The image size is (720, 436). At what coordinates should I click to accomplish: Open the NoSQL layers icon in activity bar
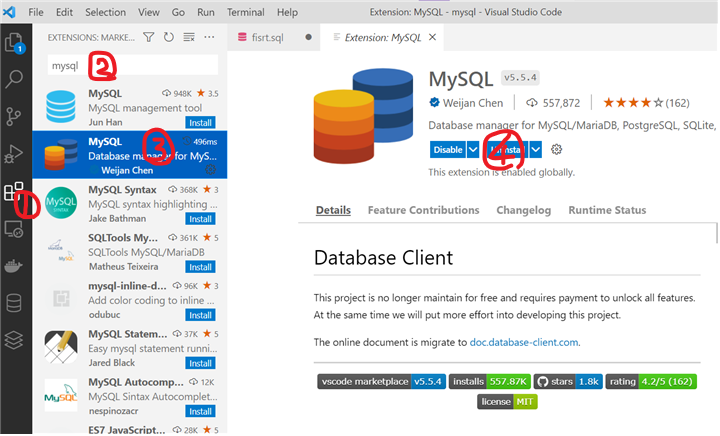[13, 341]
